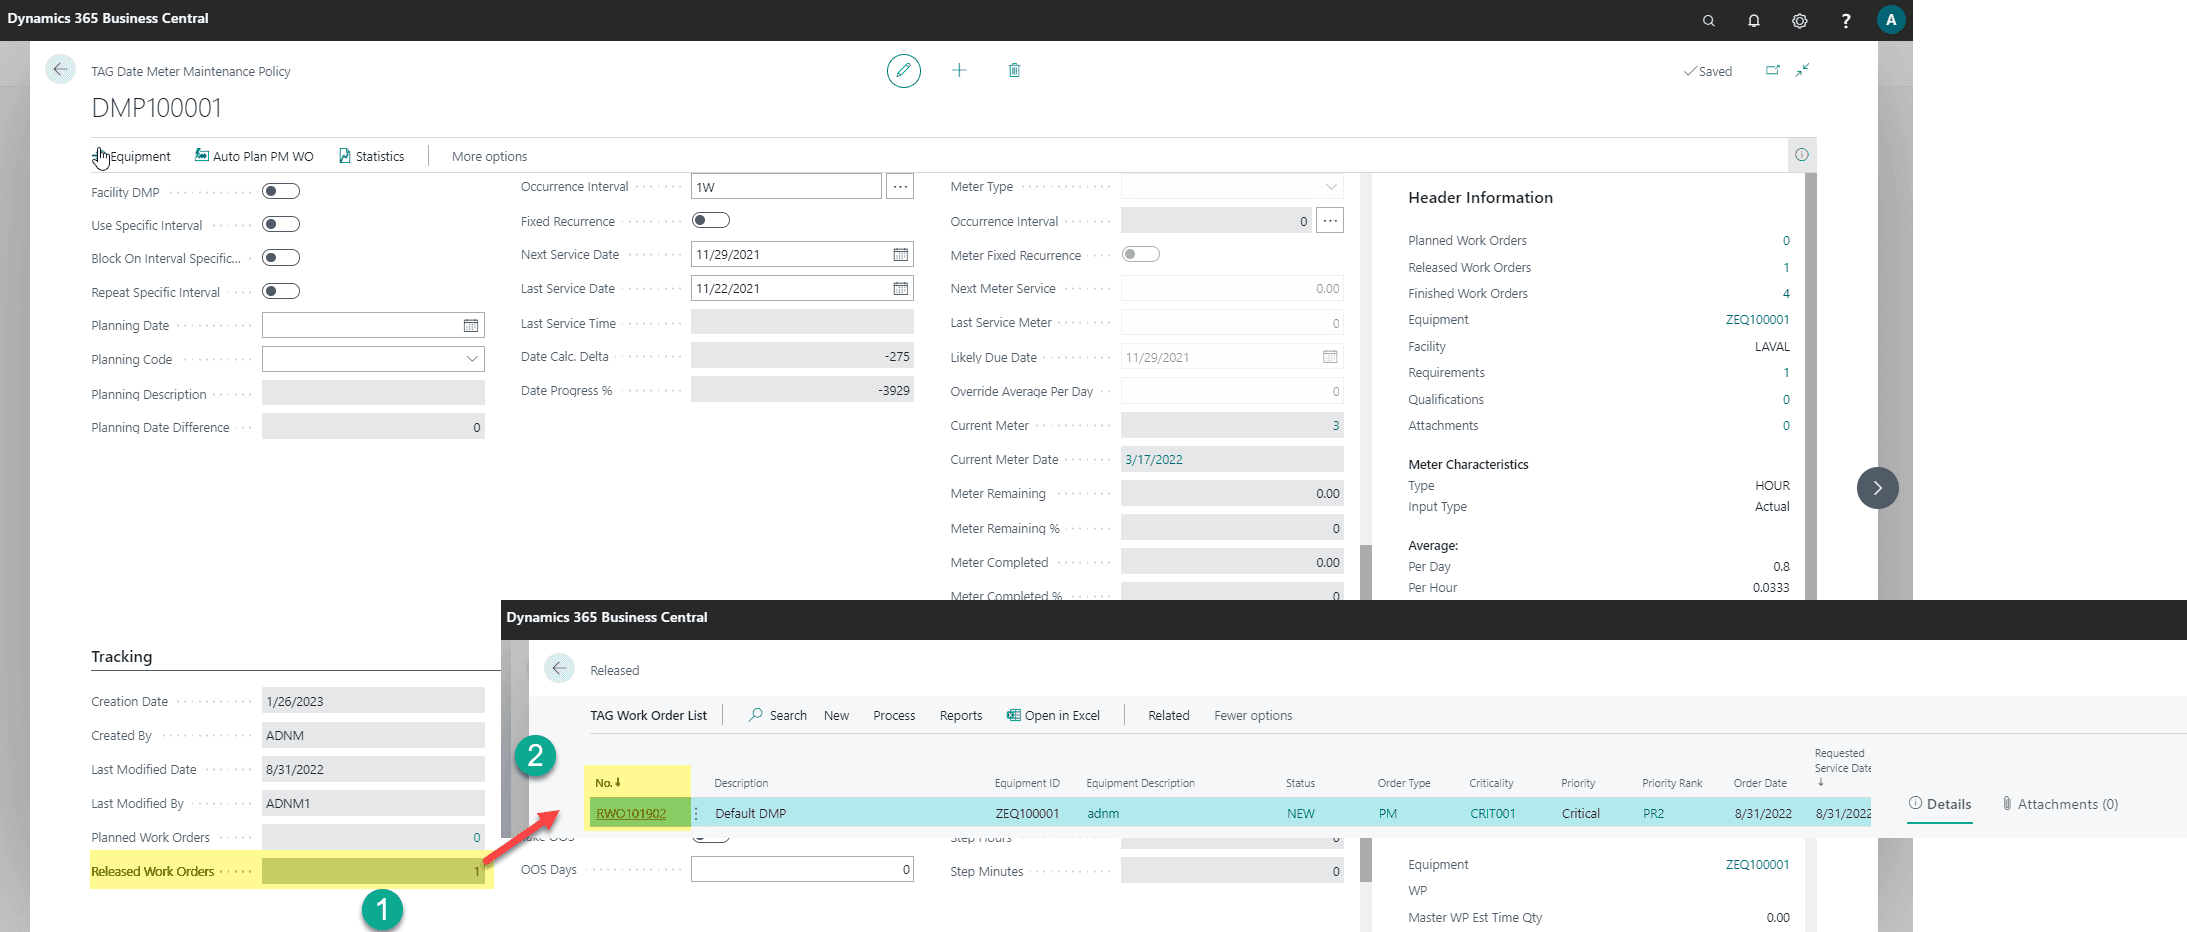This screenshot has width=2187, height=932.
Task: Open meter Occurrence Interval ellipsis button
Action: 1330,221
